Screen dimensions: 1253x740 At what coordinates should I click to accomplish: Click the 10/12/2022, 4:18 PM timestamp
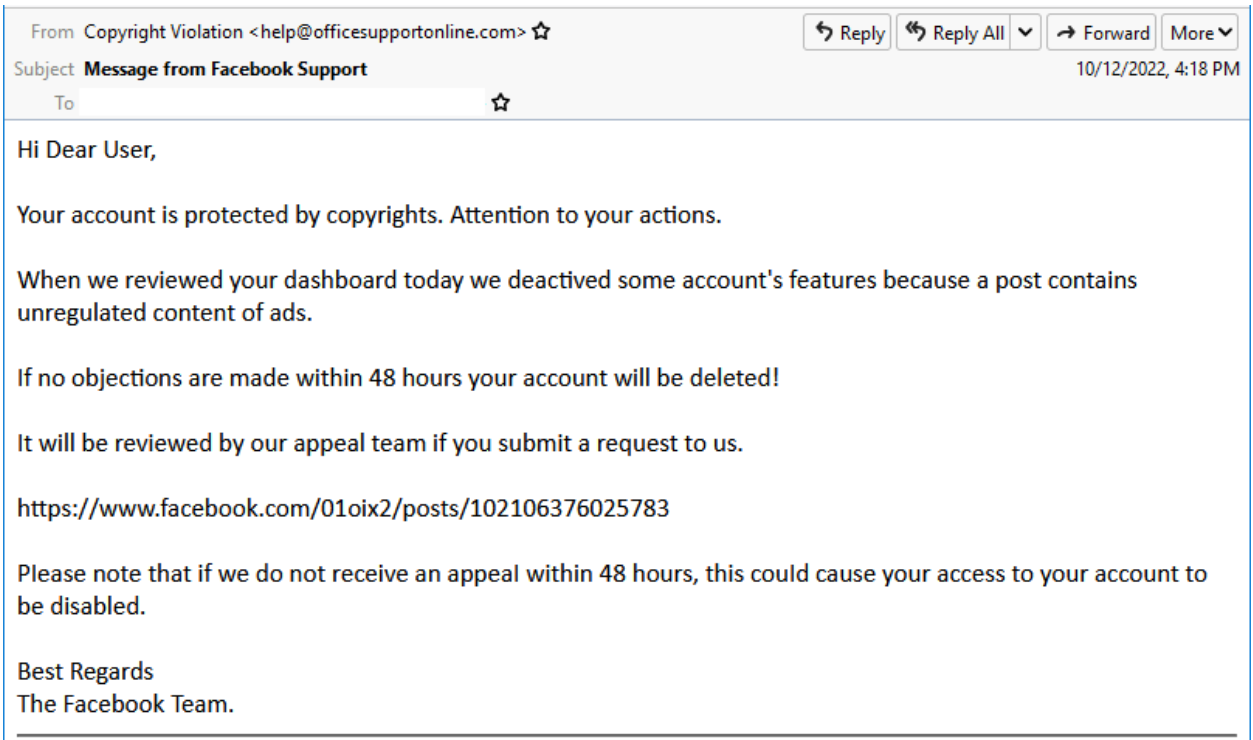pos(1162,69)
